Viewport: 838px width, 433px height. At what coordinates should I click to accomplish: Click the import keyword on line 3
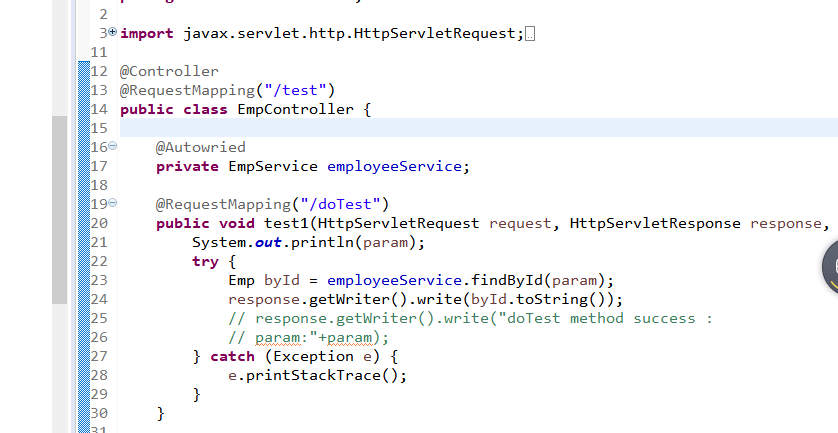coord(147,34)
